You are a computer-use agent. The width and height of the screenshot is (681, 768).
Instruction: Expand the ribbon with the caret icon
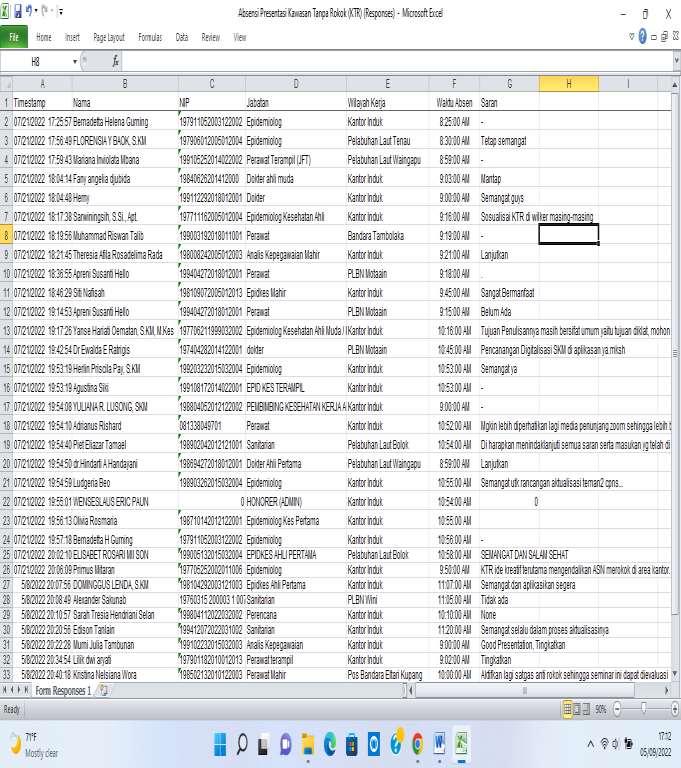(632, 36)
